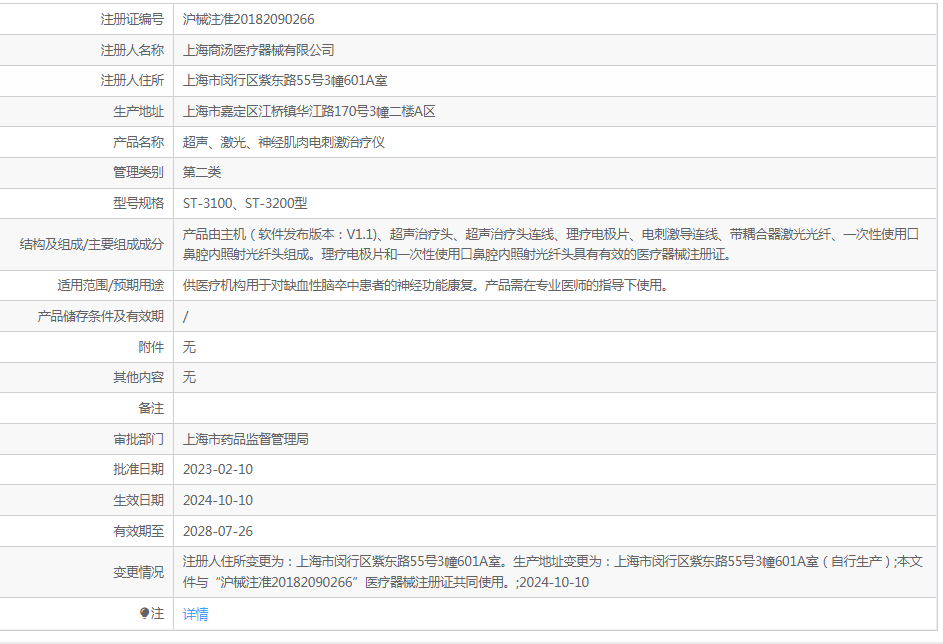943x644 pixels.
Task: Click the 无 value beside 附件
Action: point(189,347)
